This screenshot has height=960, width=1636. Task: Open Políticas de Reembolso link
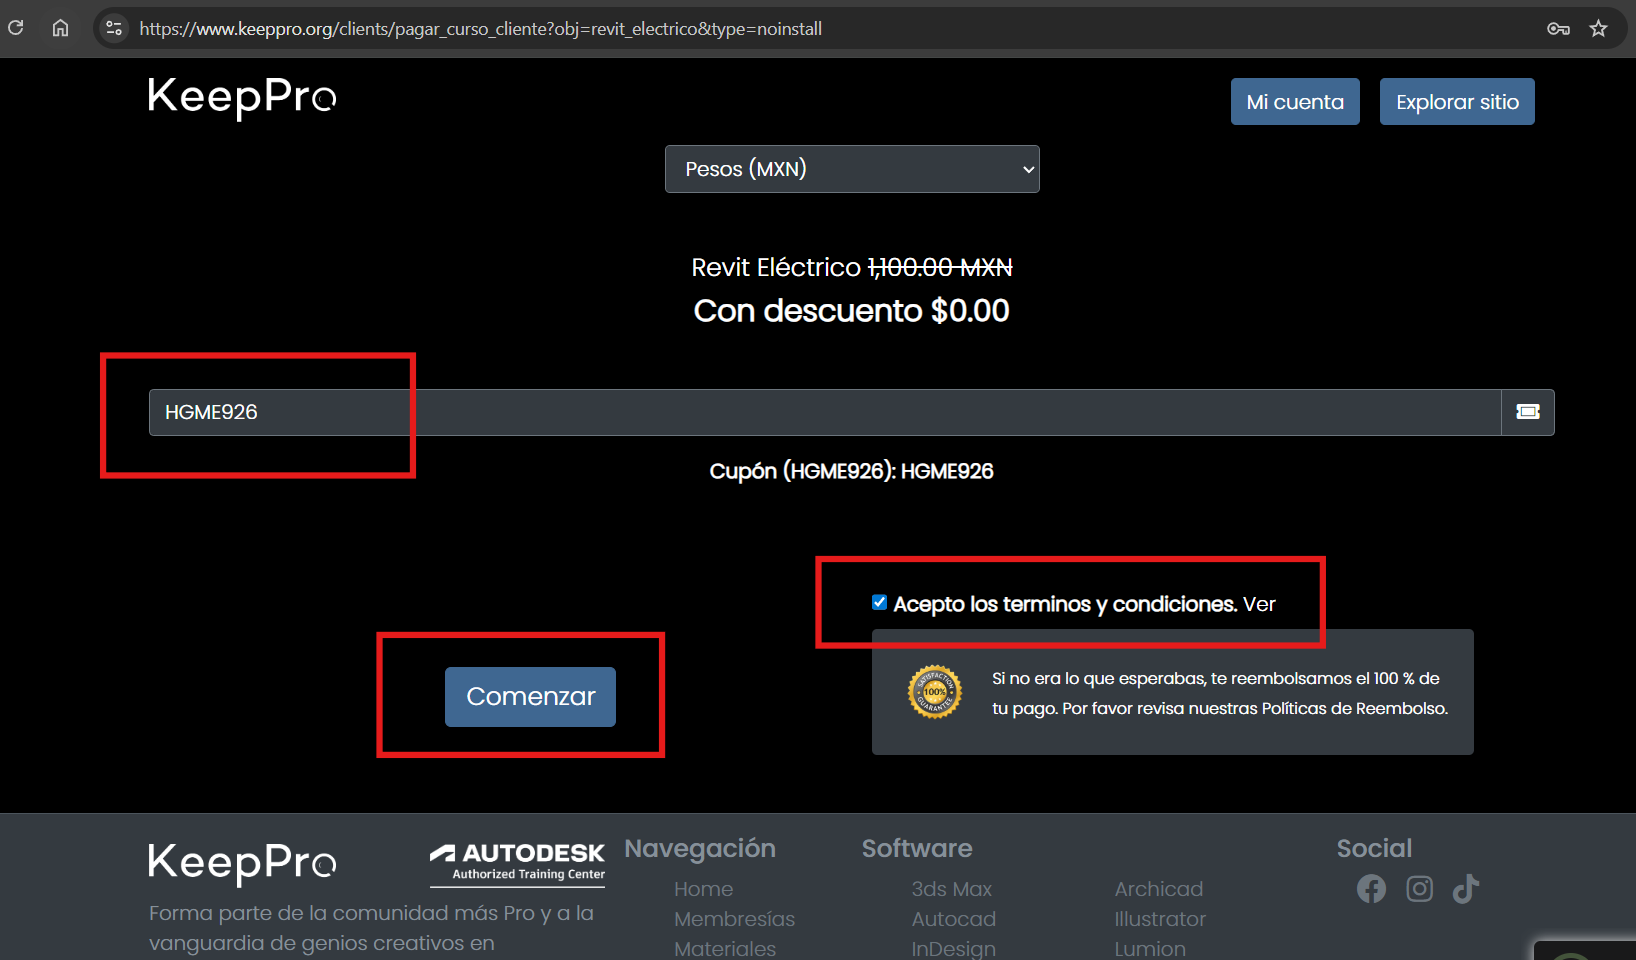[1355, 708]
